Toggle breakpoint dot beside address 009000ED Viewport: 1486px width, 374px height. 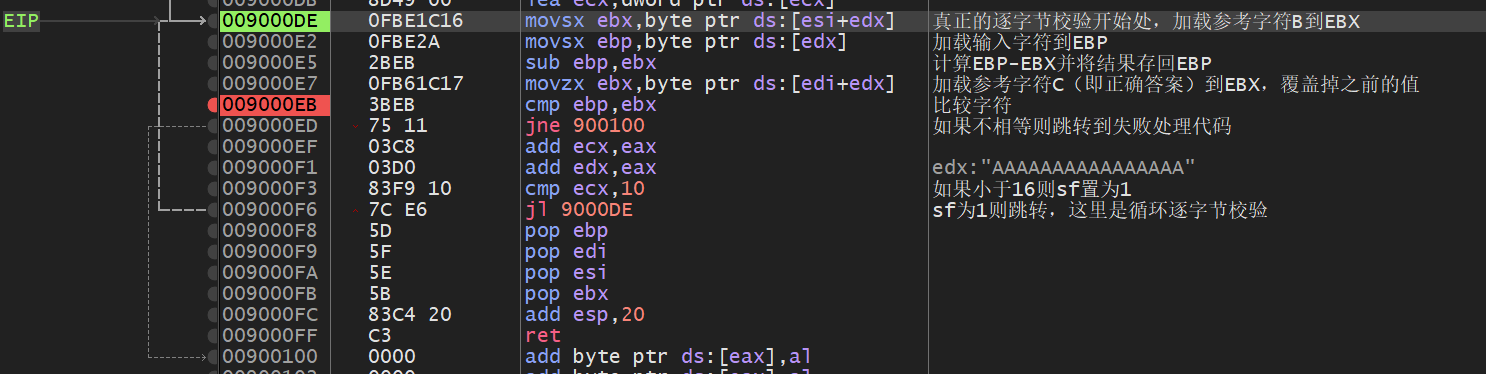(x=212, y=126)
